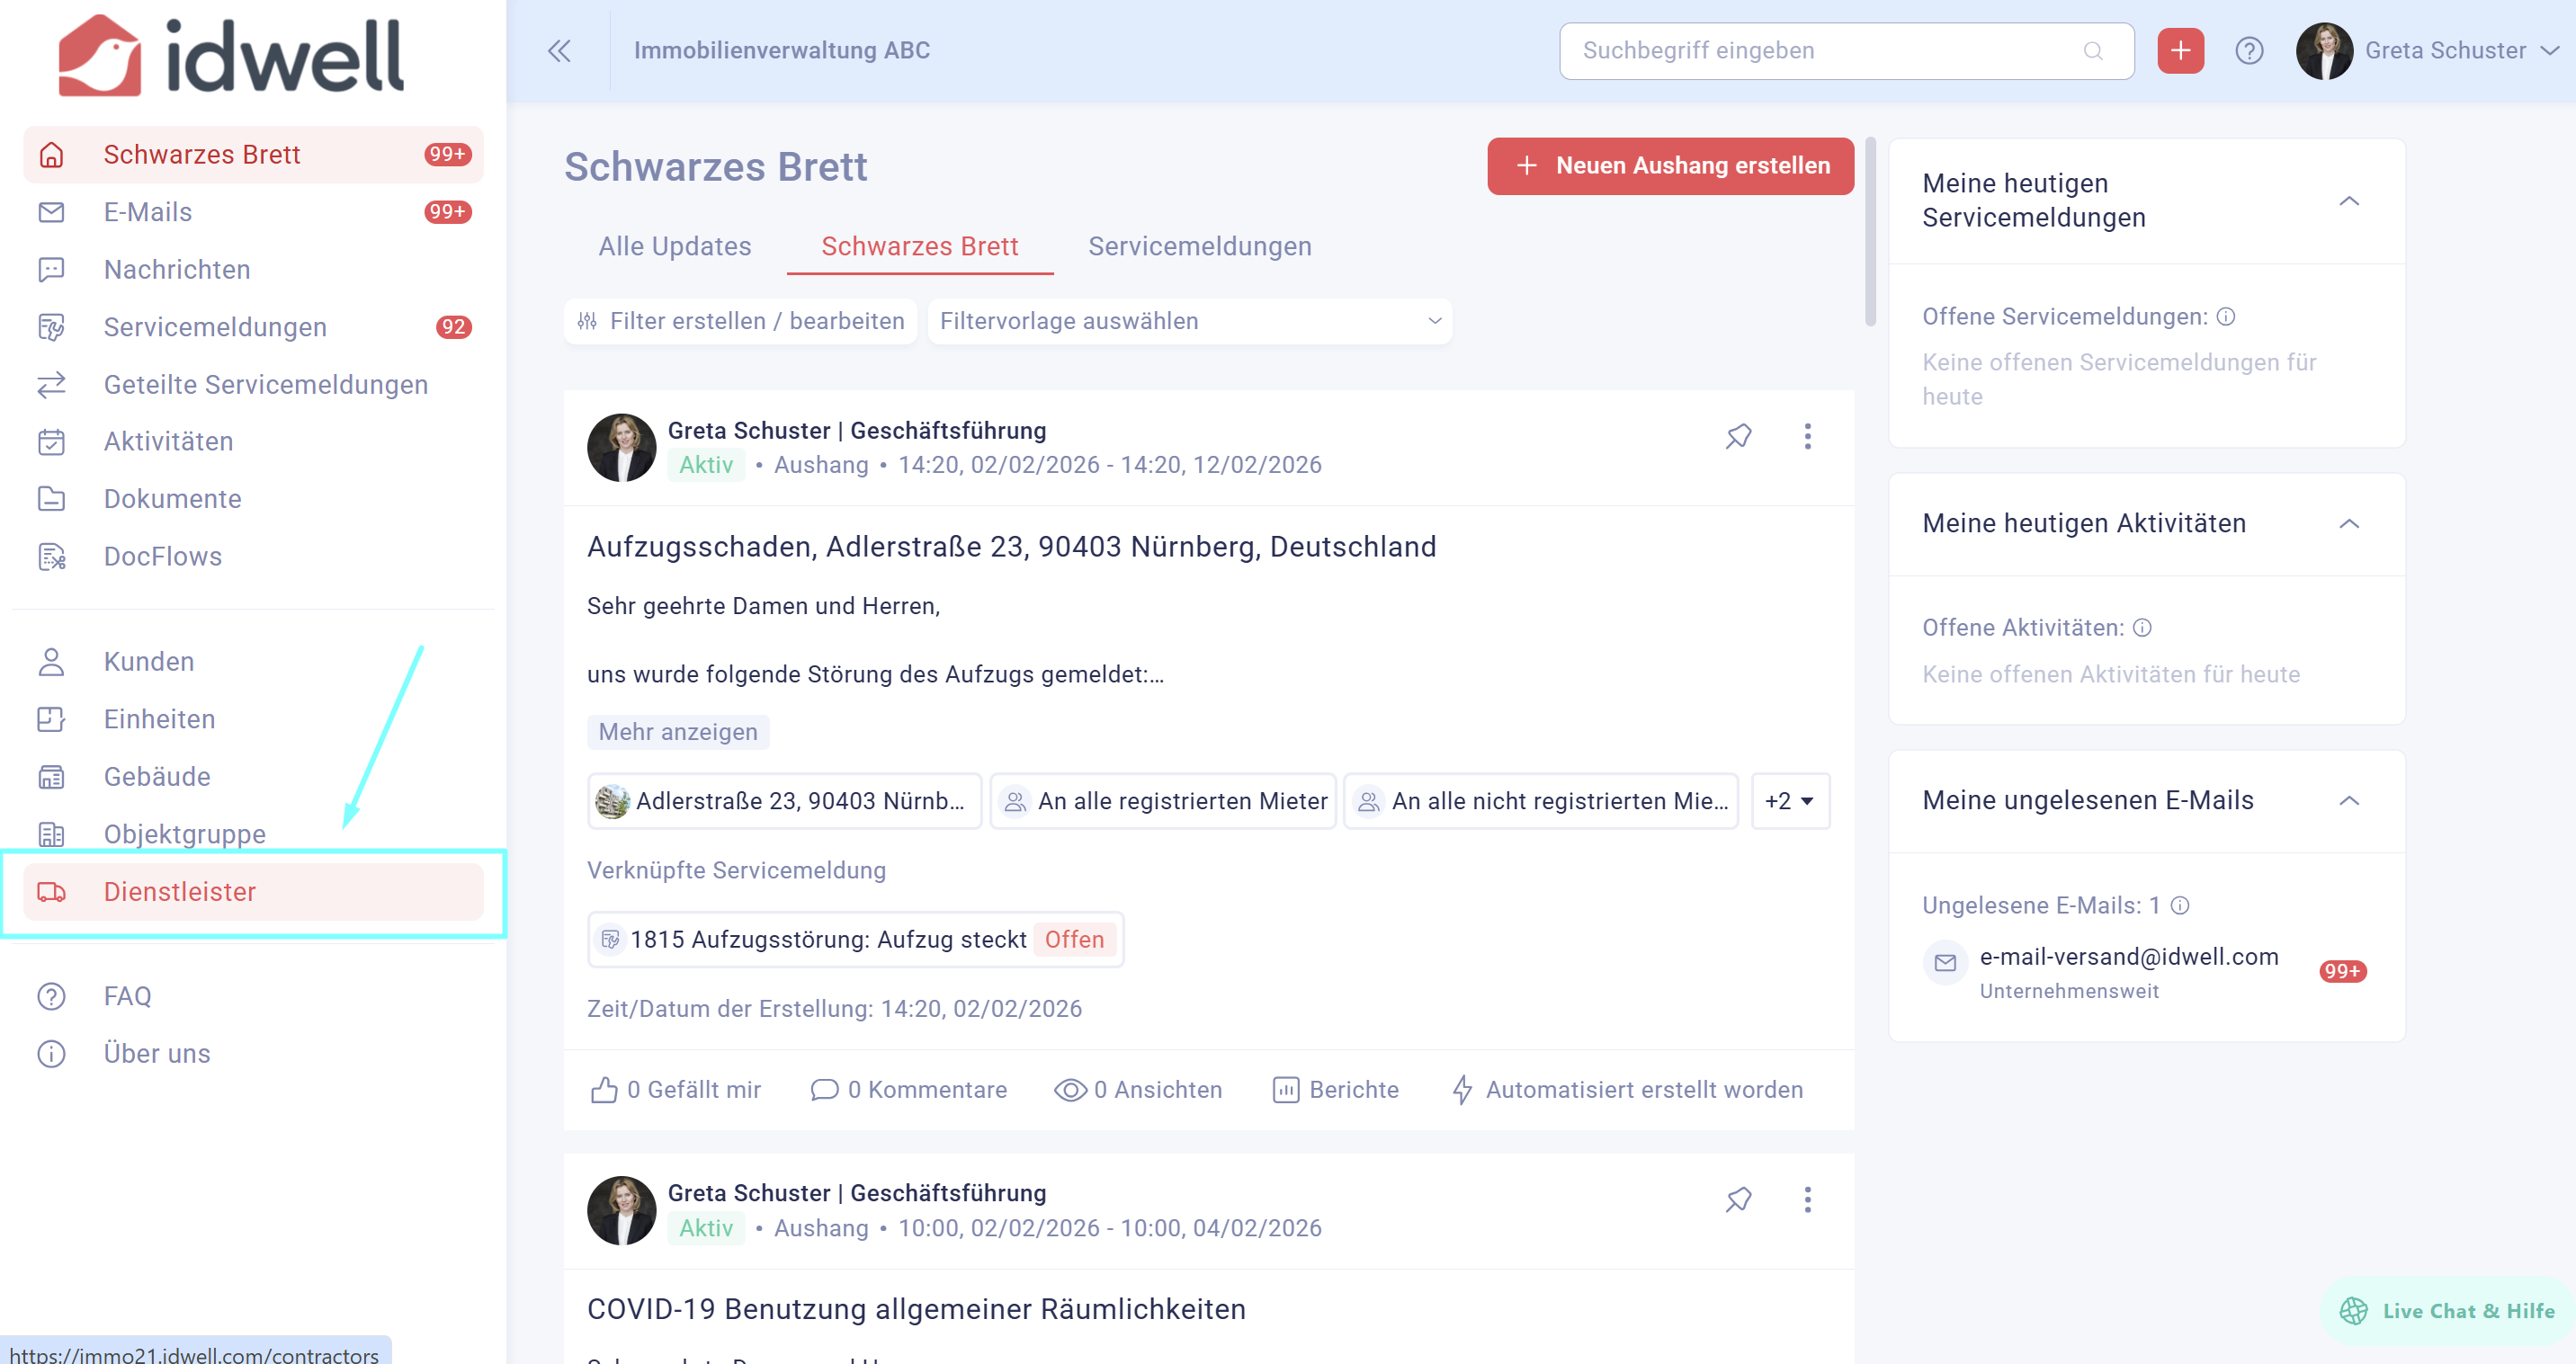Screen dimensions: 2576x1364
Task: Collapse Meine heutigen Aktivitäten panel
Action: [x=2349, y=524]
